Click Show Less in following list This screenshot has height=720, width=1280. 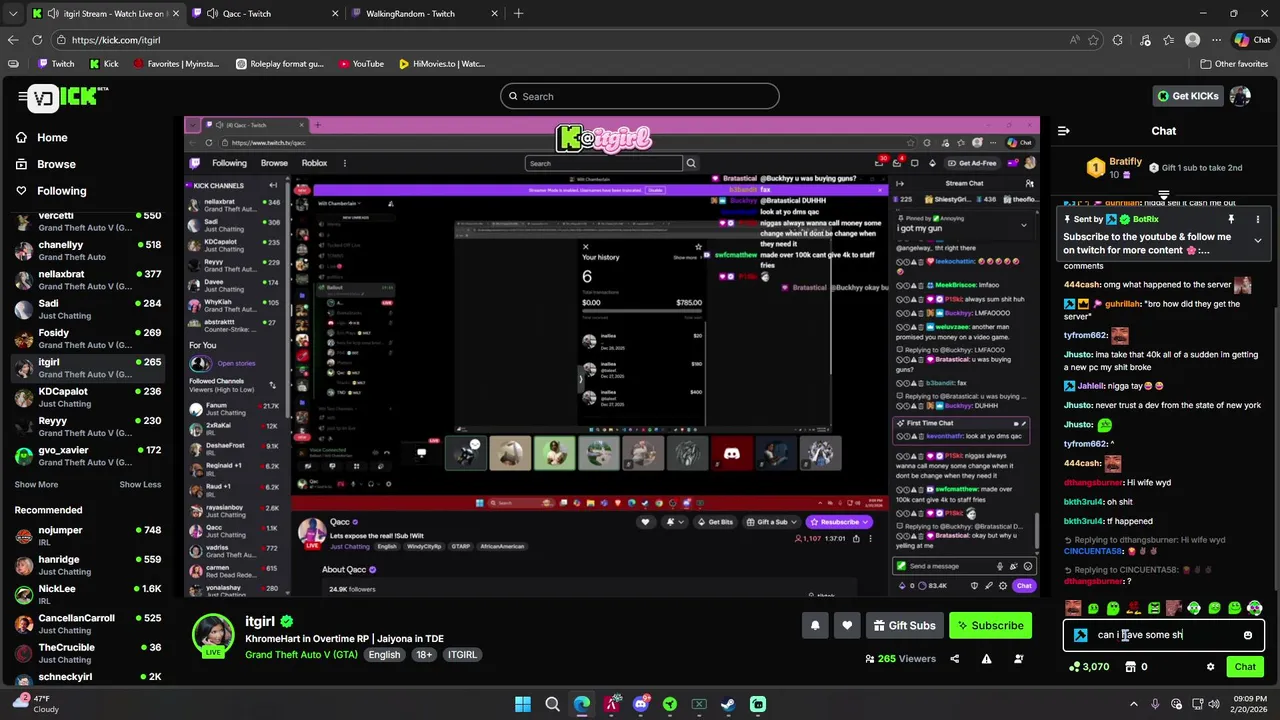tap(140, 485)
